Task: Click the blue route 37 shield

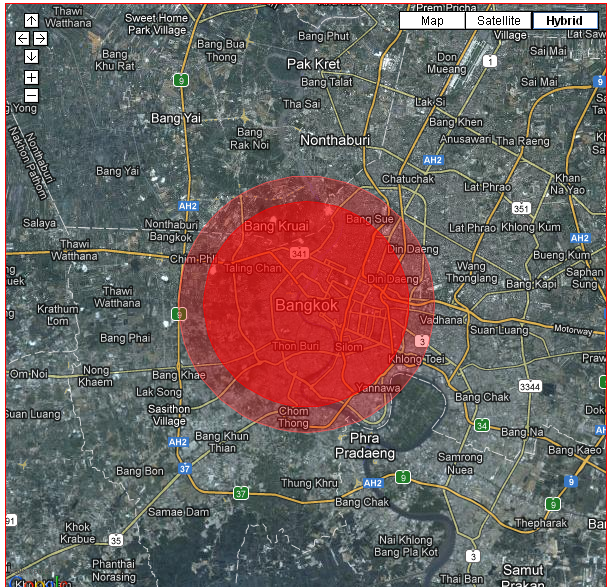Action: pos(185,469)
